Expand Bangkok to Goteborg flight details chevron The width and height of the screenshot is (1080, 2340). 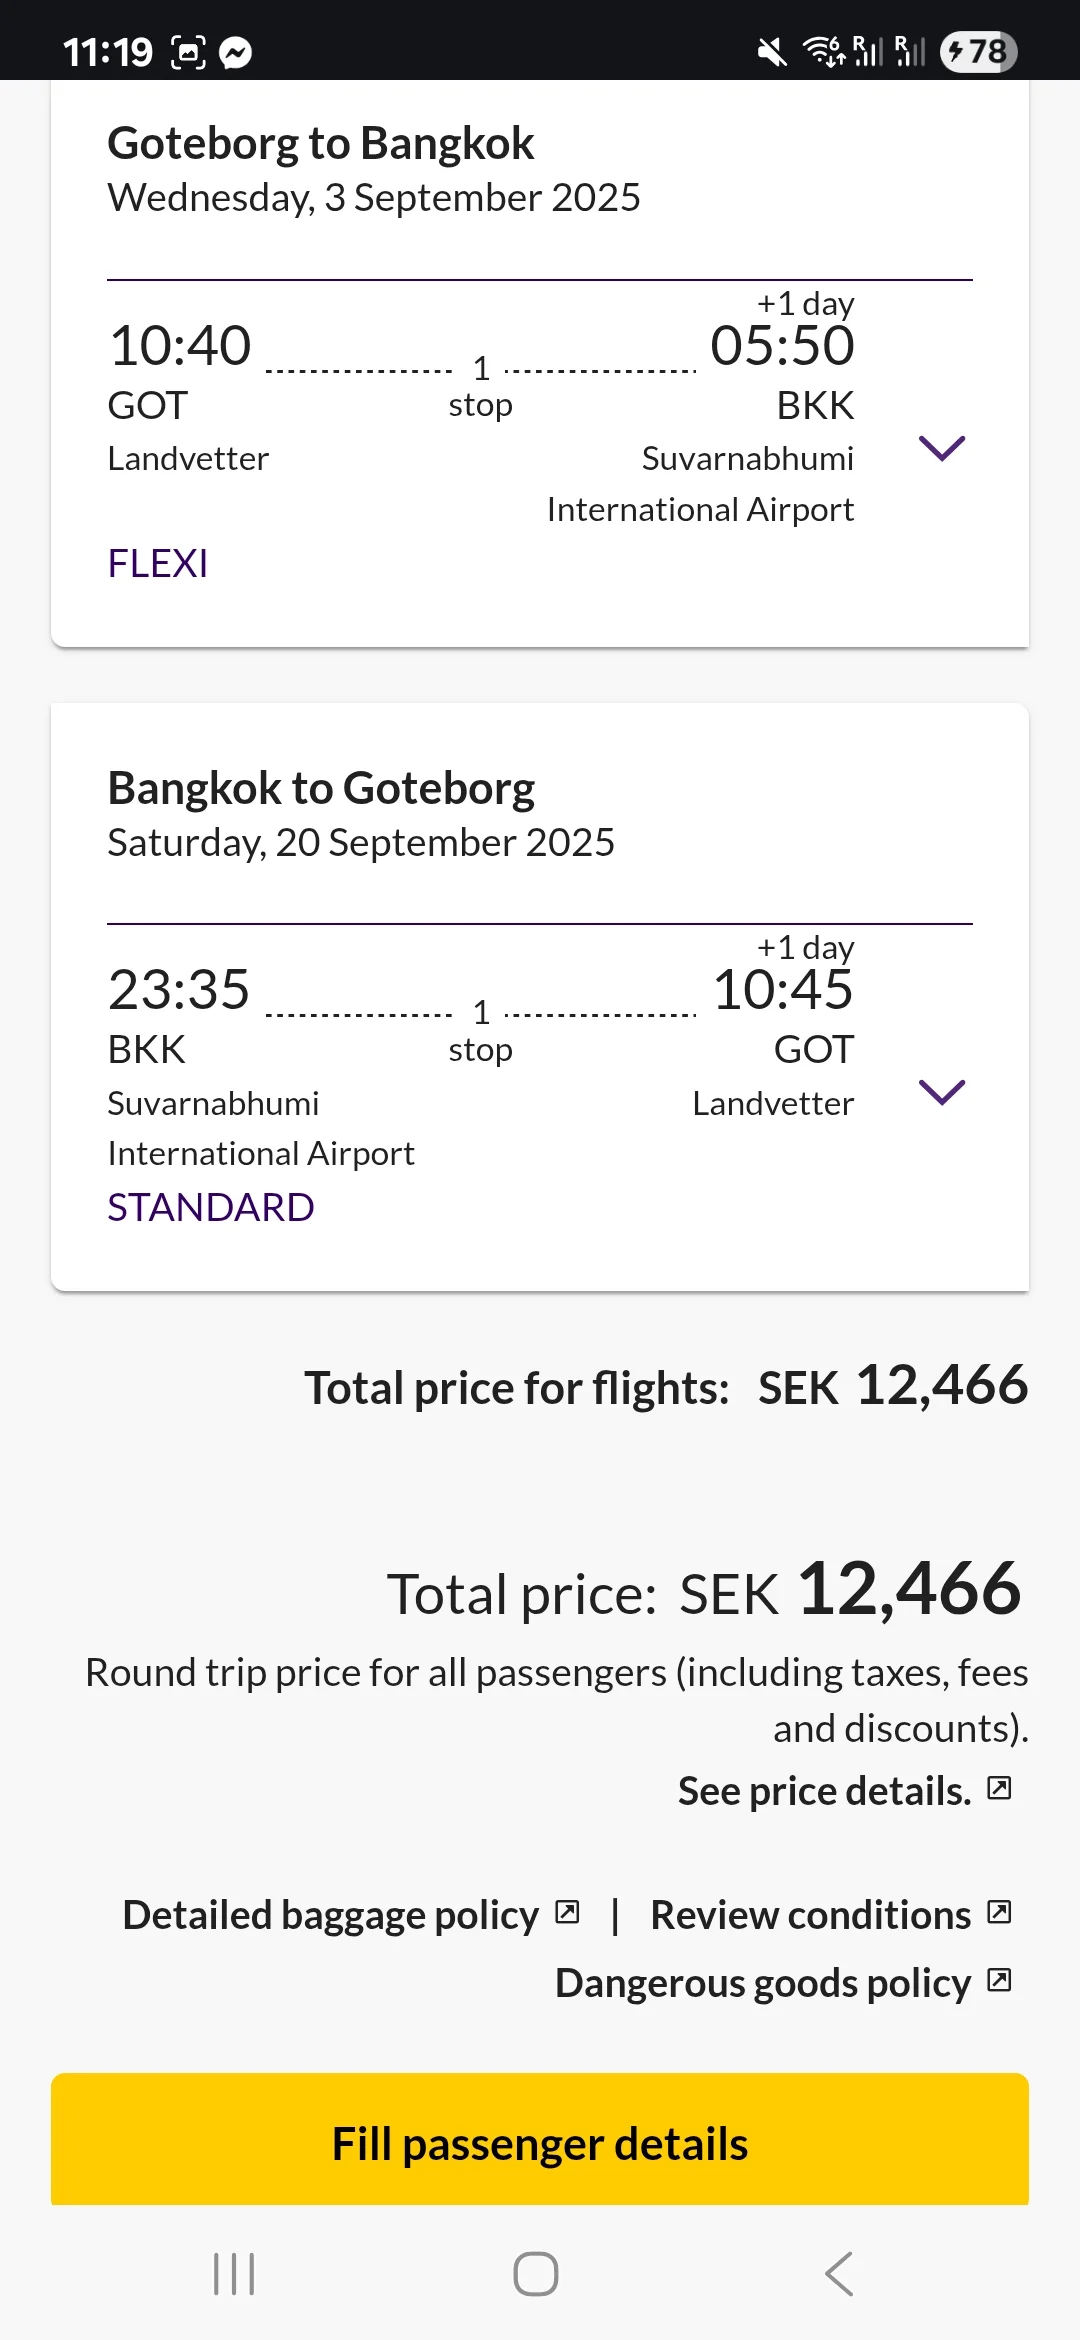(x=941, y=1093)
